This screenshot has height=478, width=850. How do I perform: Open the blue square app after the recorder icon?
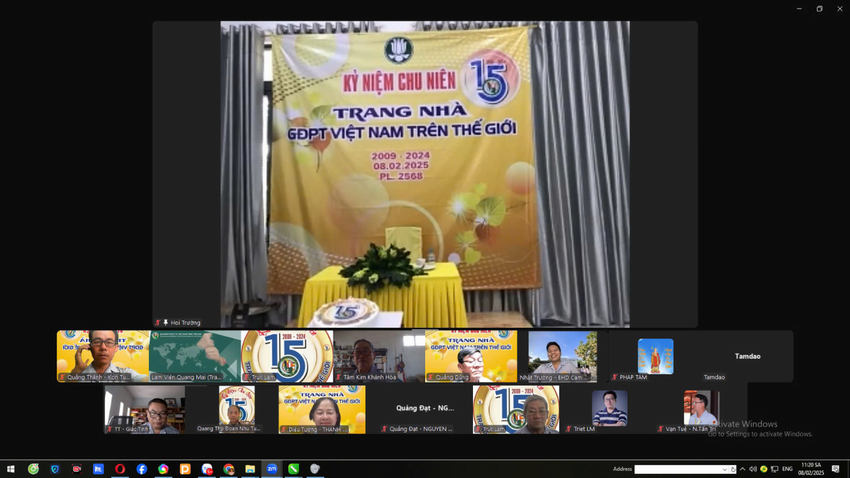click(x=98, y=469)
